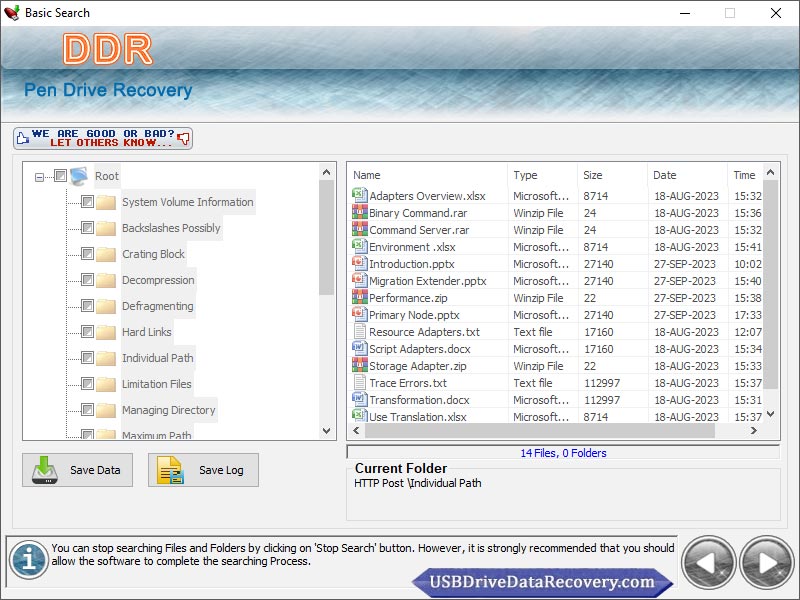The width and height of the screenshot is (800, 600).
Task: Enable the Hard Links folder checkbox
Action: click(87, 332)
